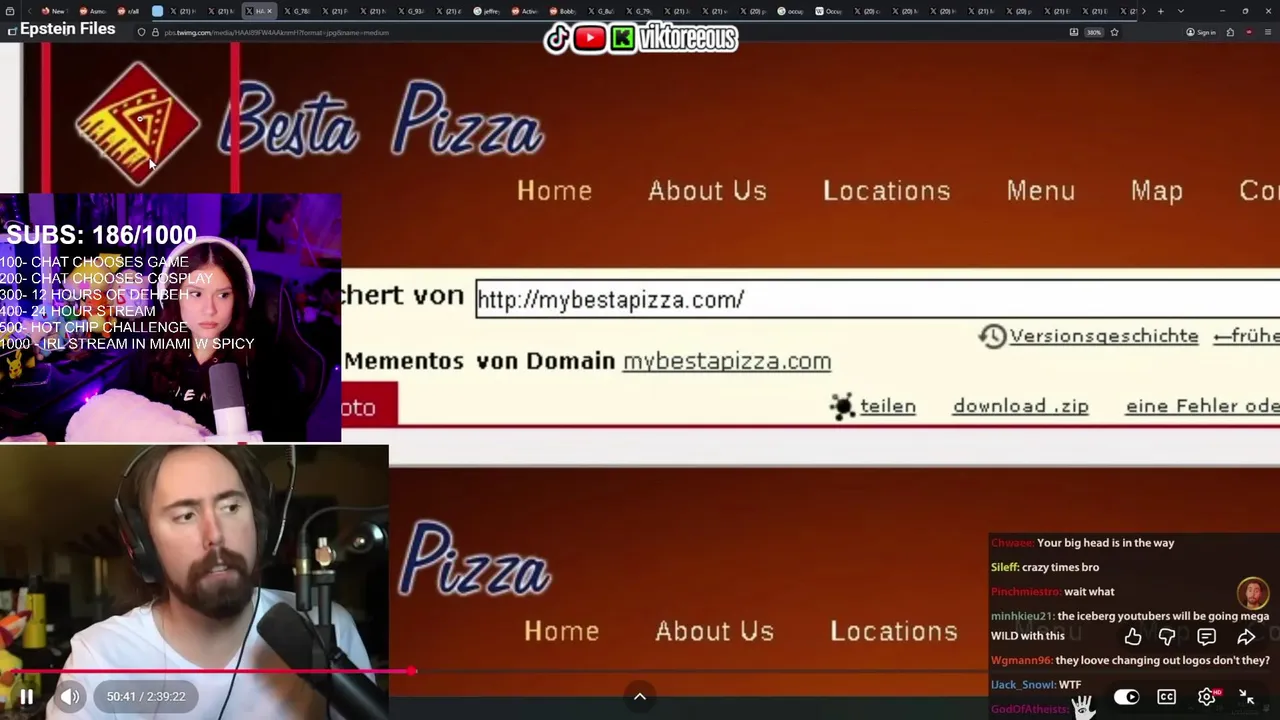The image size is (1280, 720).
Task: Click the Sign in account button
Action: click(x=1201, y=32)
